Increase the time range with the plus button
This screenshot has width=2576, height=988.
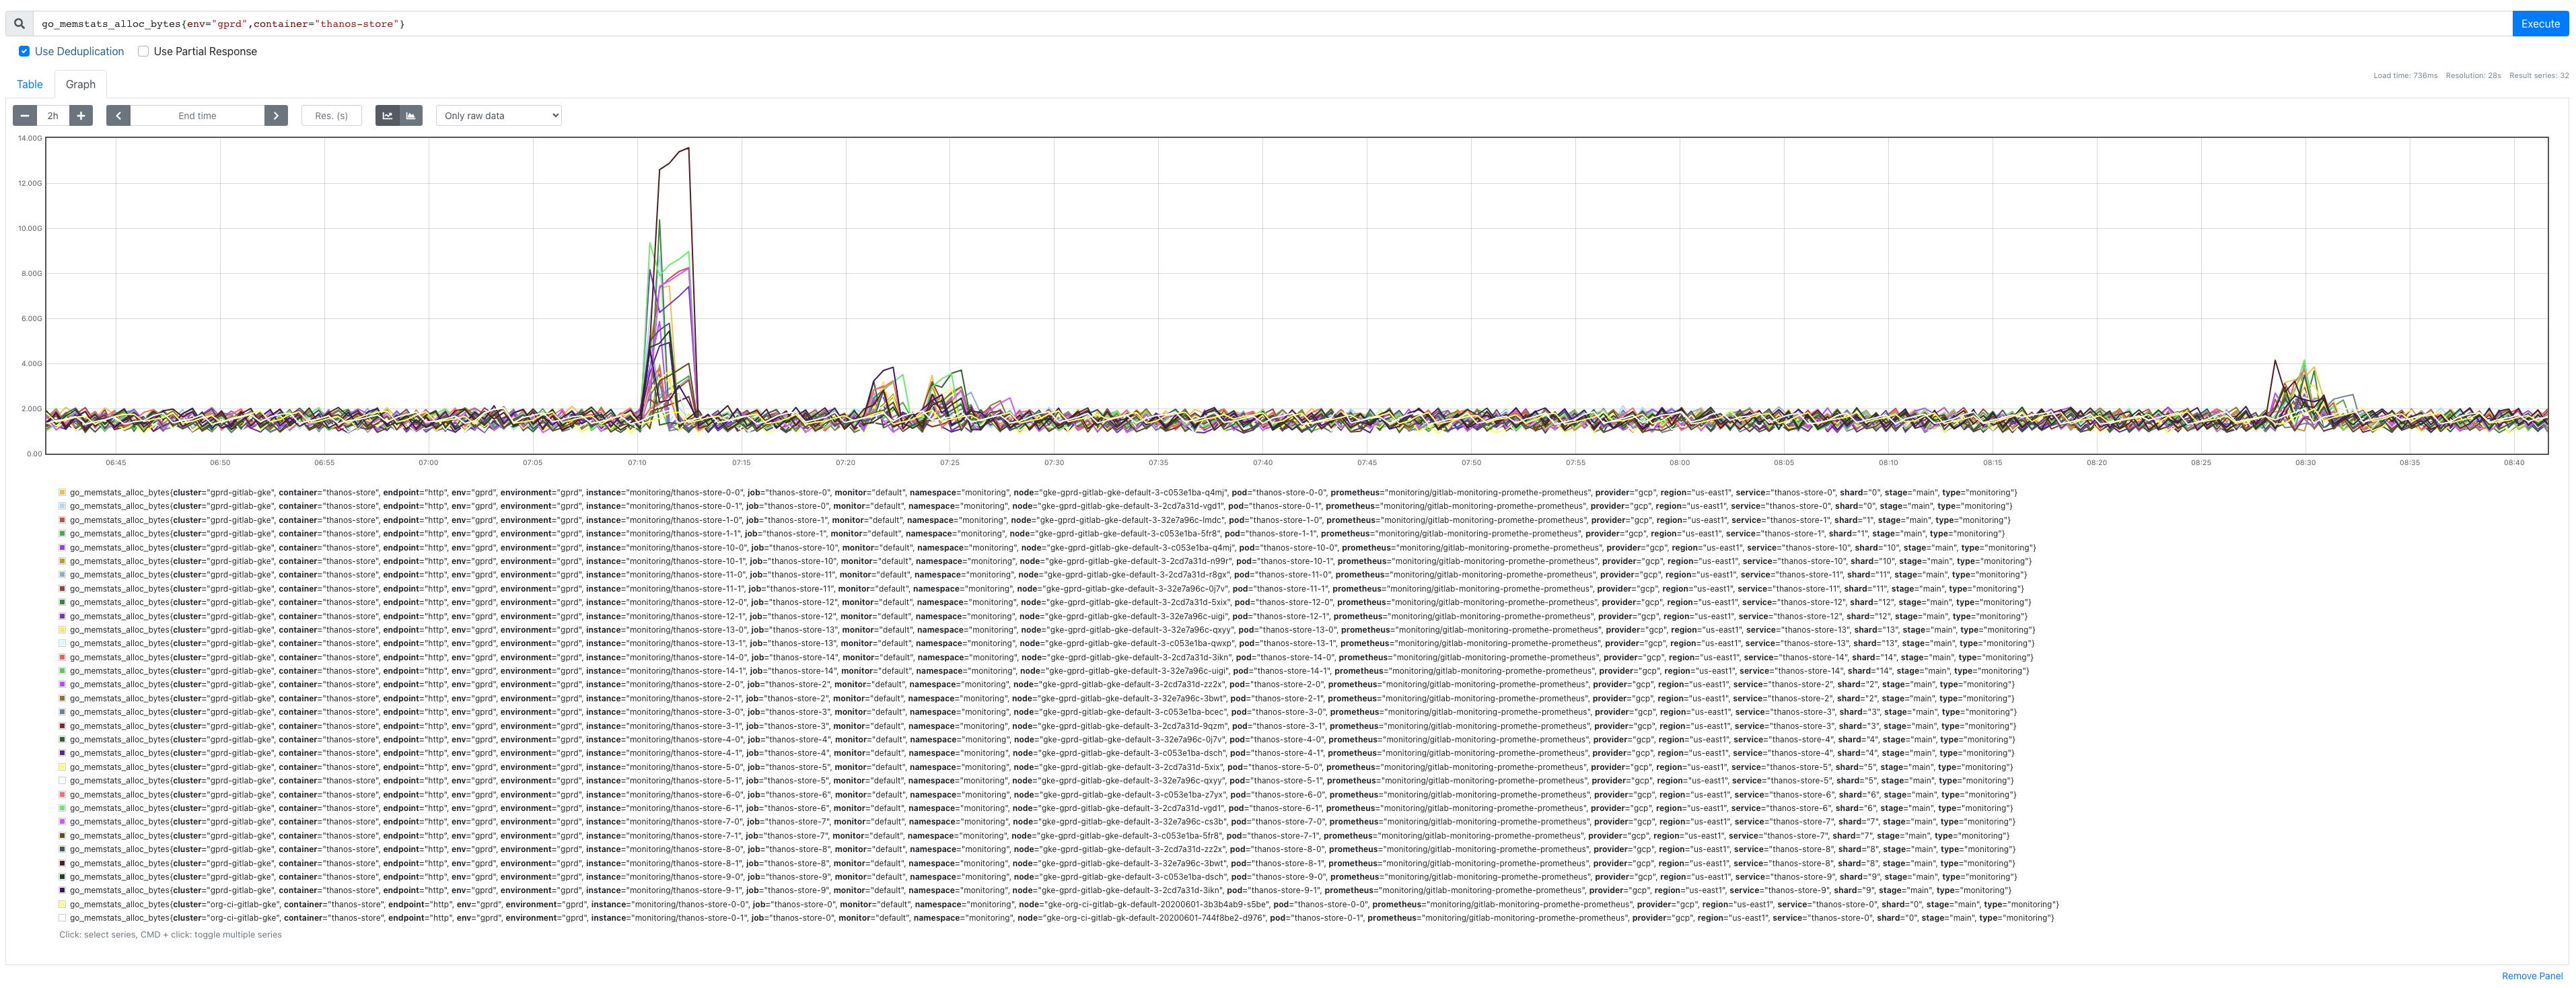tap(81, 116)
